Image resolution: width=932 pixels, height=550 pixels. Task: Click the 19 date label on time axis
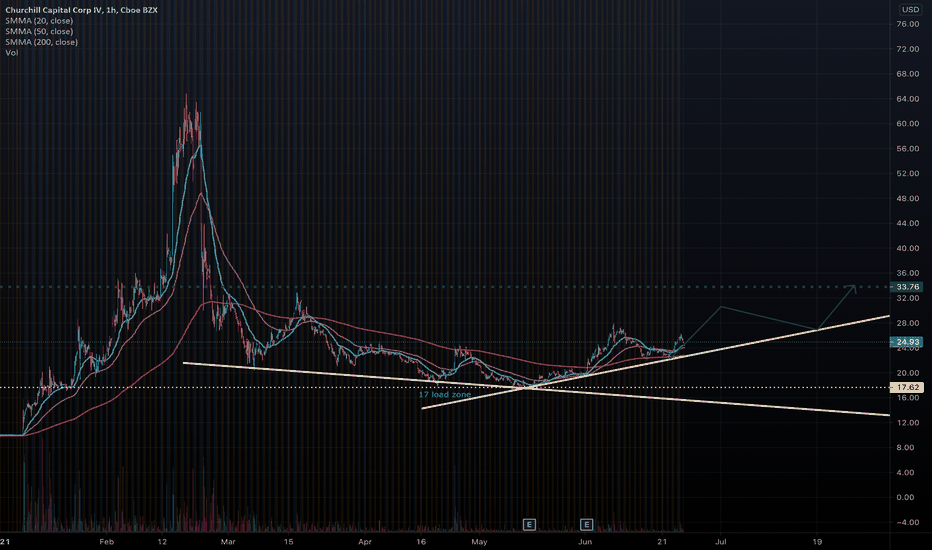point(817,542)
